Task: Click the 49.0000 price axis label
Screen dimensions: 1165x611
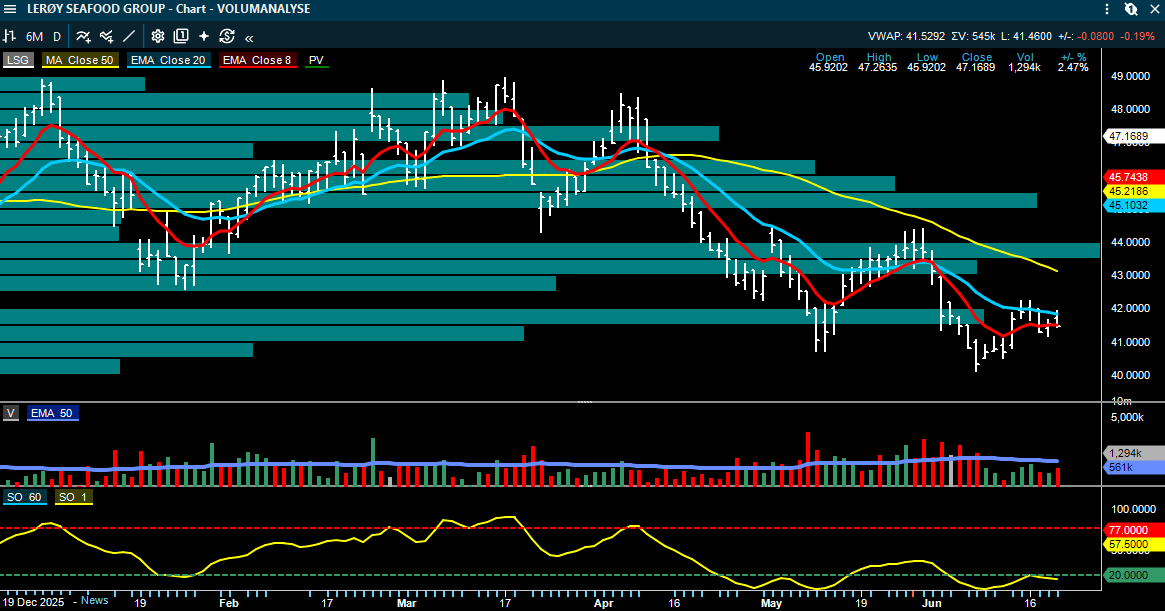Action: point(1130,76)
